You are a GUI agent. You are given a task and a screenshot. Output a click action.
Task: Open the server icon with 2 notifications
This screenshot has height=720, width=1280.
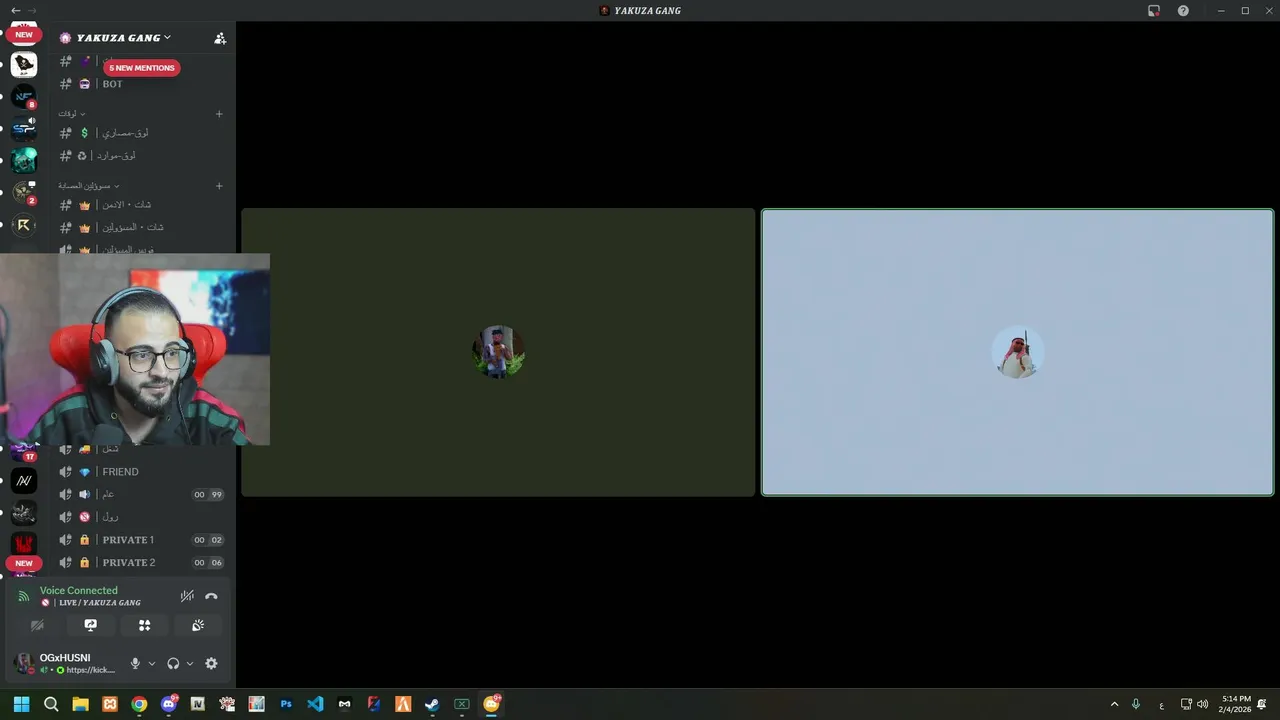(24, 193)
